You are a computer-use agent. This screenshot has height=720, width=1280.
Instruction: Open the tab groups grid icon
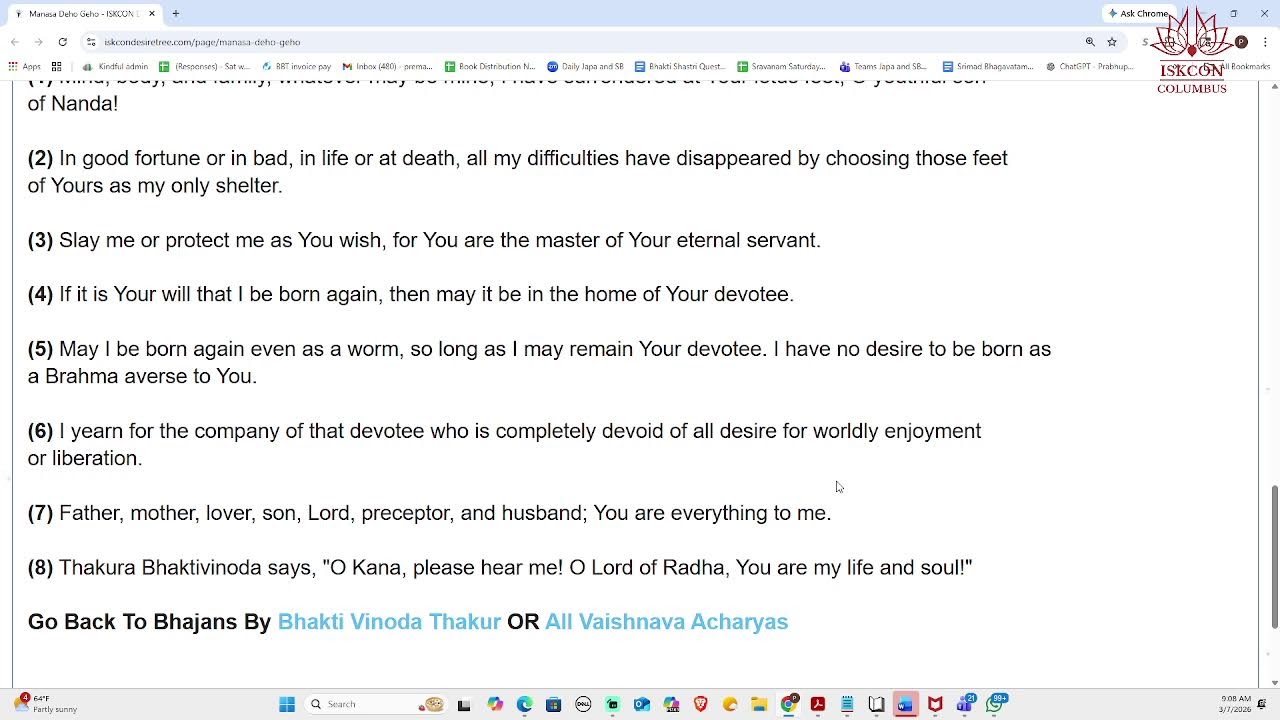point(56,67)
